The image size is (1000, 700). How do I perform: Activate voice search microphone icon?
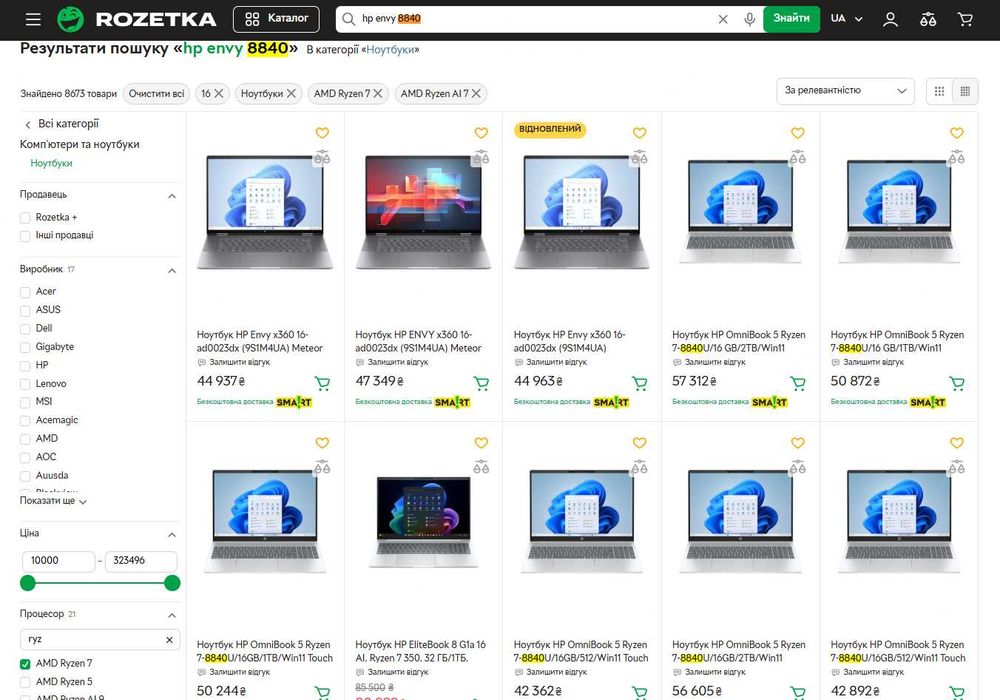(x=749, y=19)
